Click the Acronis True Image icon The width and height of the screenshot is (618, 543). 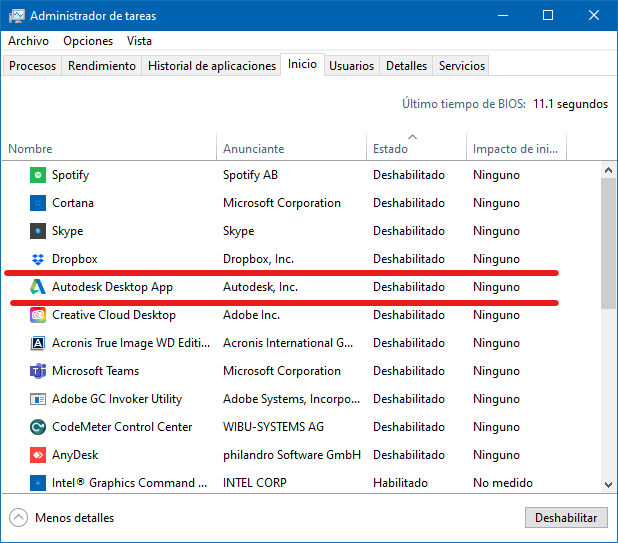tap(38, 343)
